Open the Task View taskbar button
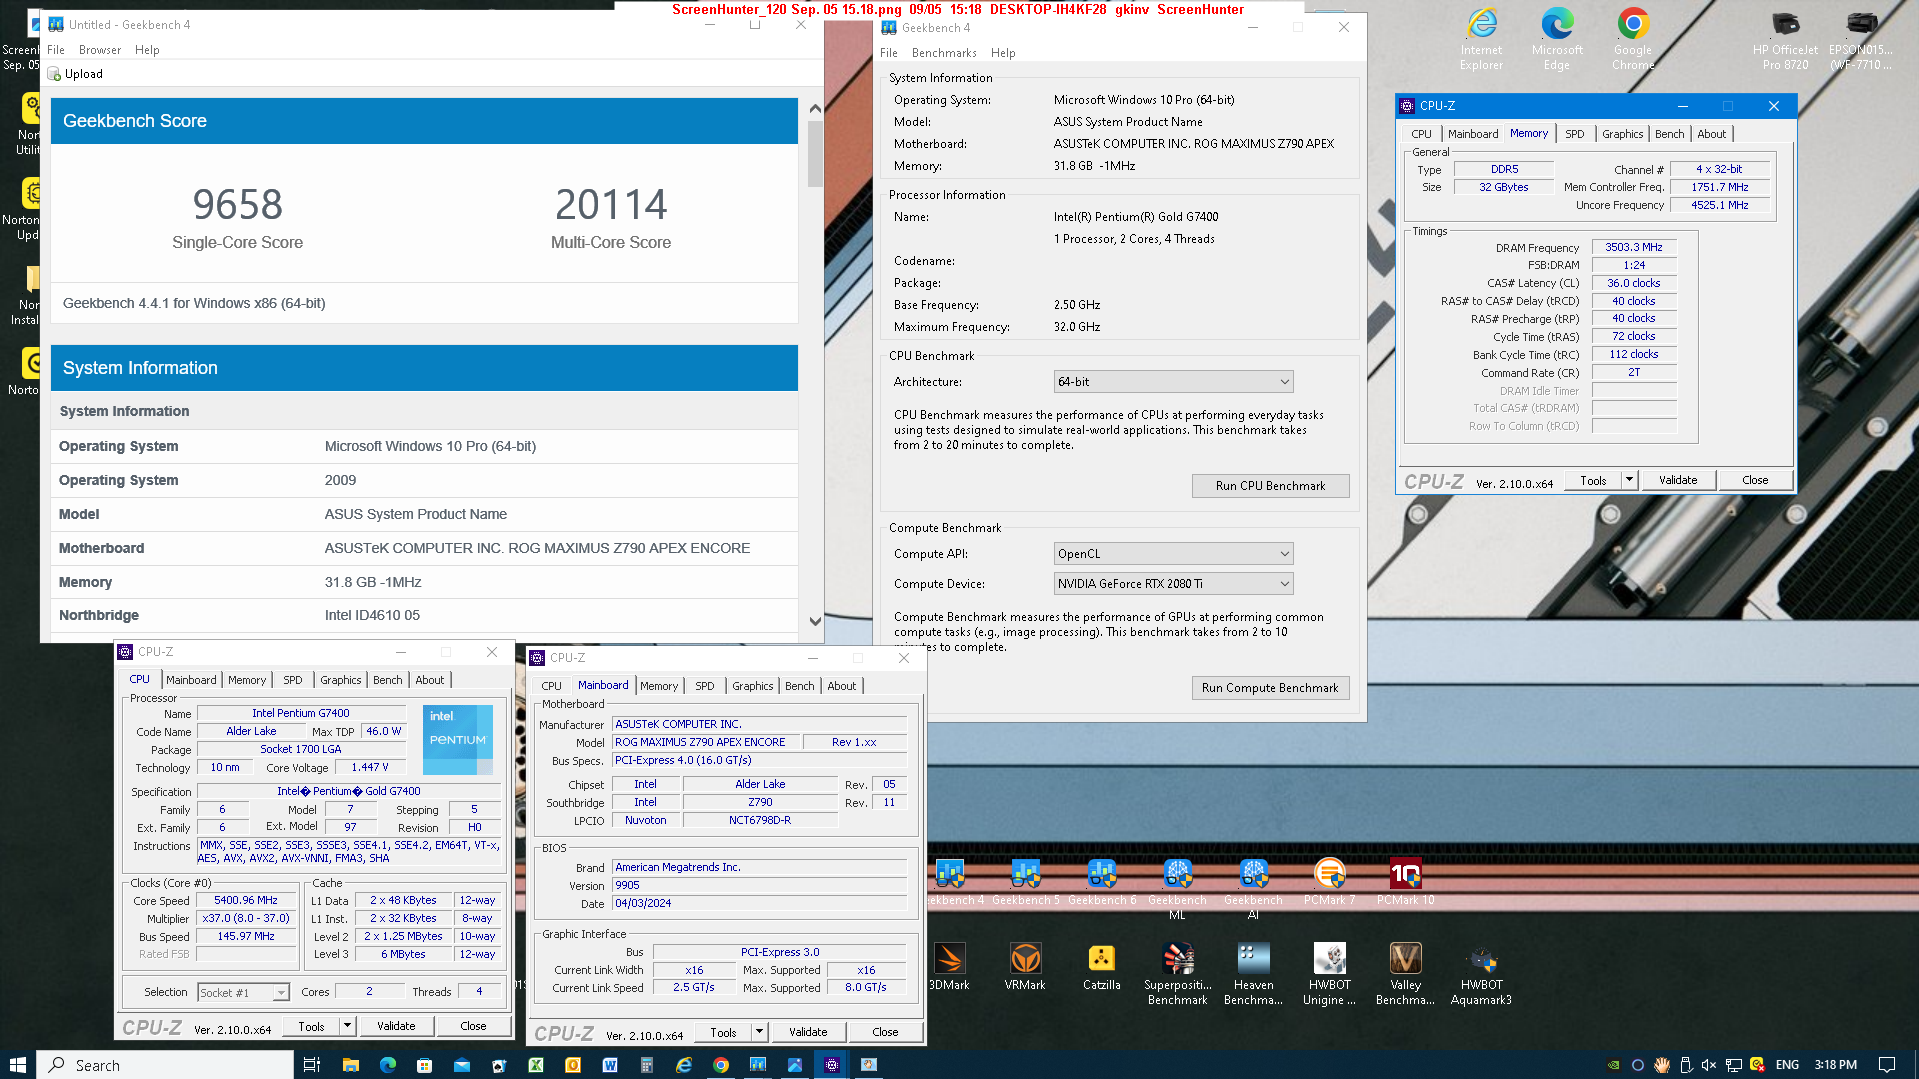Image resolution: width=1919 pixels, height=1079 pixels. (311, 1065)
